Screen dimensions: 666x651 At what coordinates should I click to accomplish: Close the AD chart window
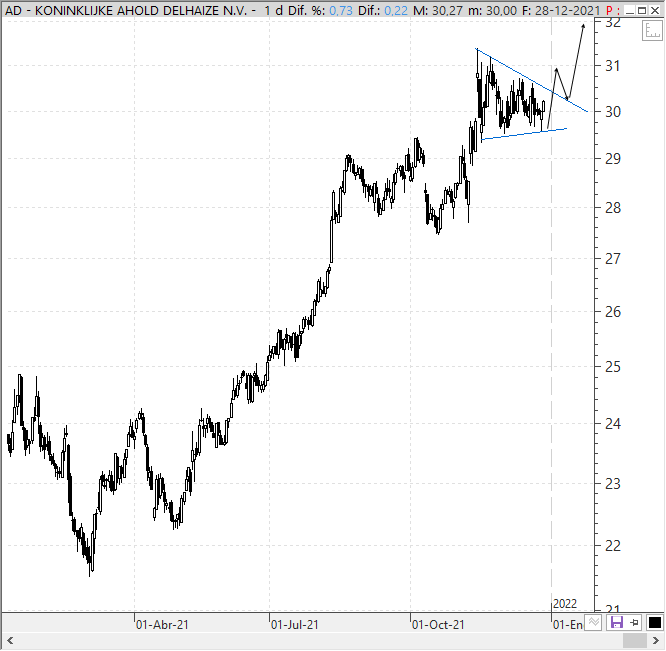coord(655,11)
